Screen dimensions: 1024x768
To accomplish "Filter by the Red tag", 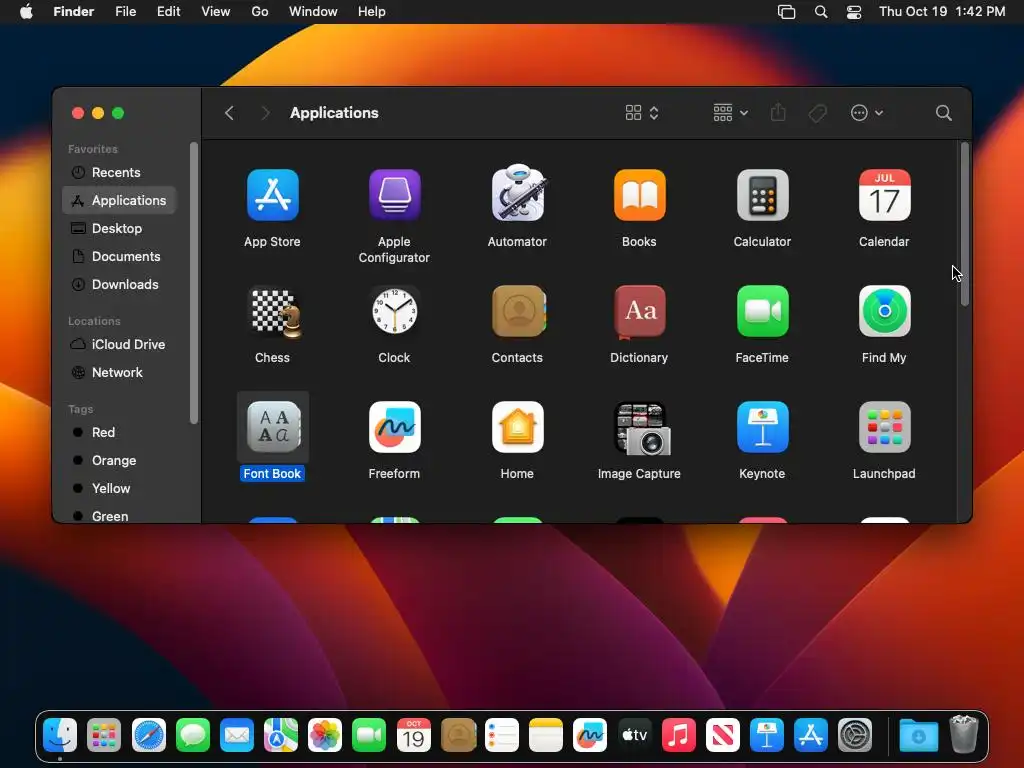I will point(119,432).
